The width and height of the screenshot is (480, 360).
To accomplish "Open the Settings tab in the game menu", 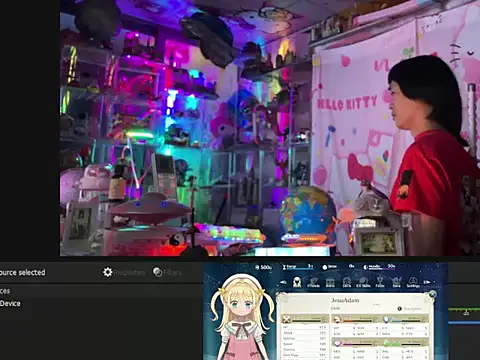I will click(413, 283).
